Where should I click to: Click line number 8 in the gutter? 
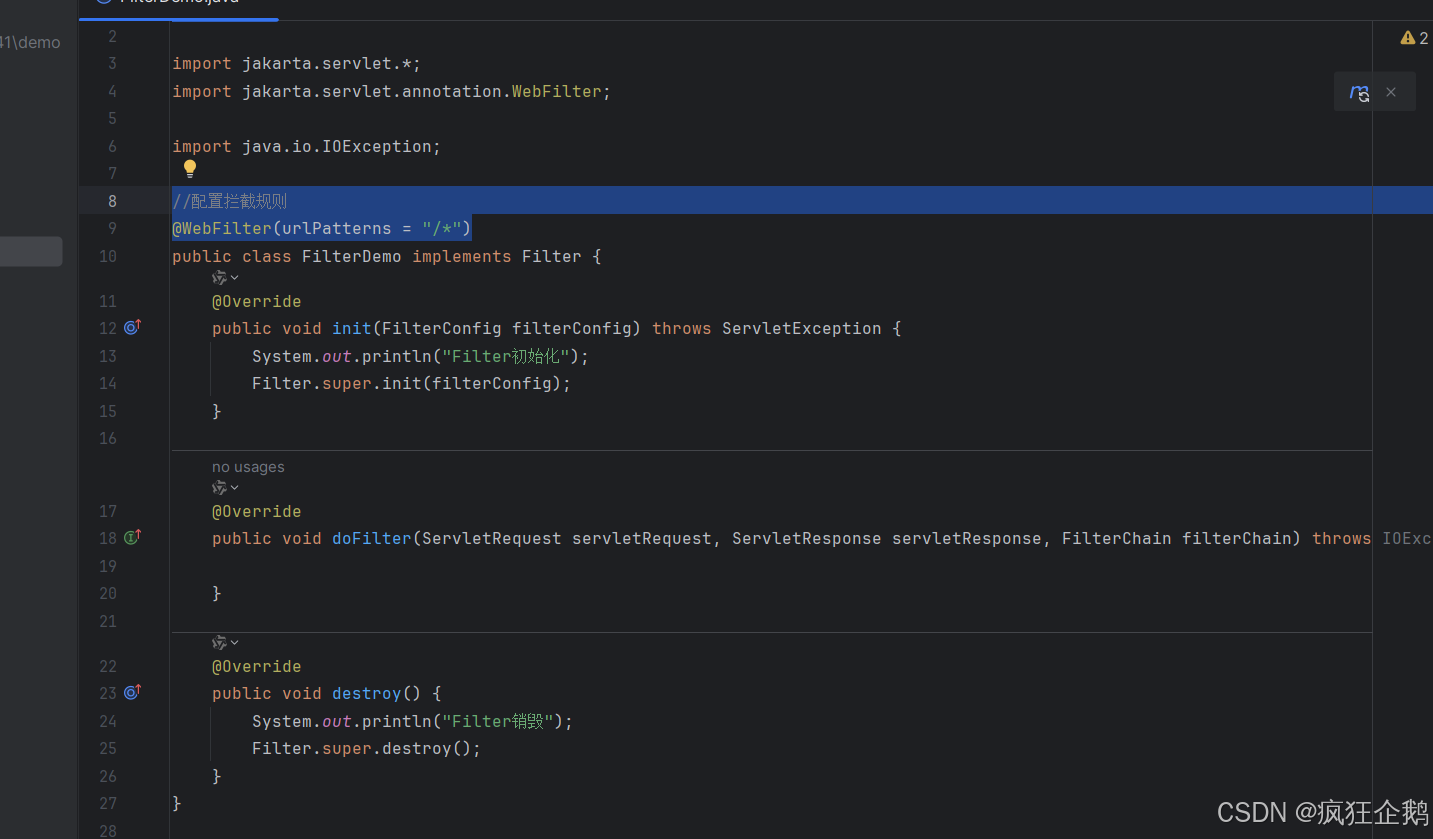(112, 200)
